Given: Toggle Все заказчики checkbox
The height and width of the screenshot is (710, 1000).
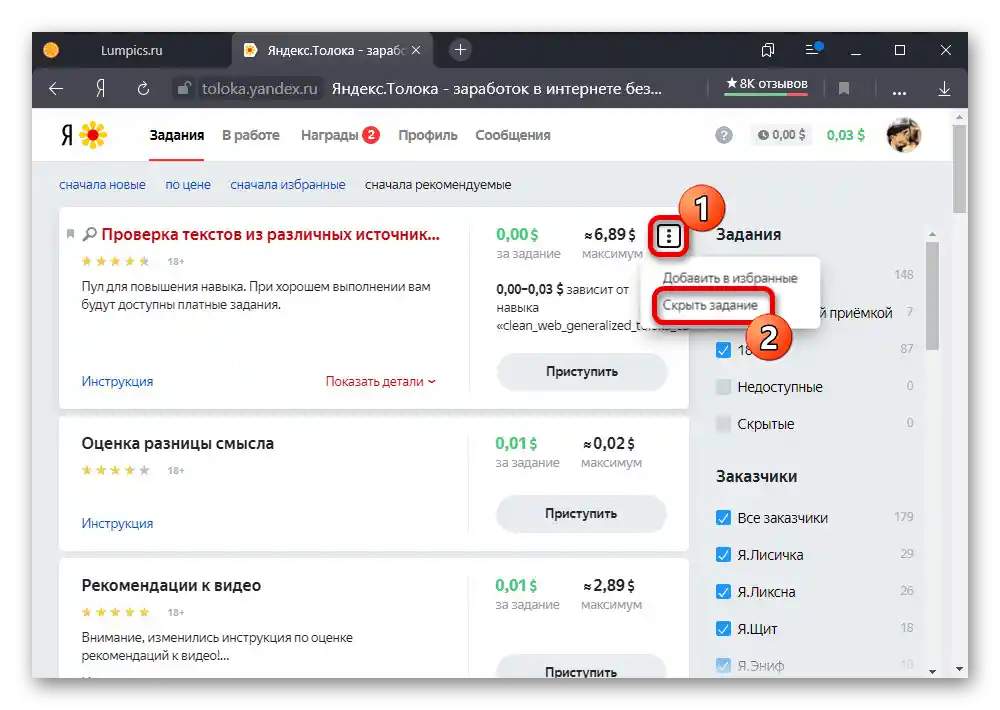Looking at the screenshot, I should click(723, 517).
